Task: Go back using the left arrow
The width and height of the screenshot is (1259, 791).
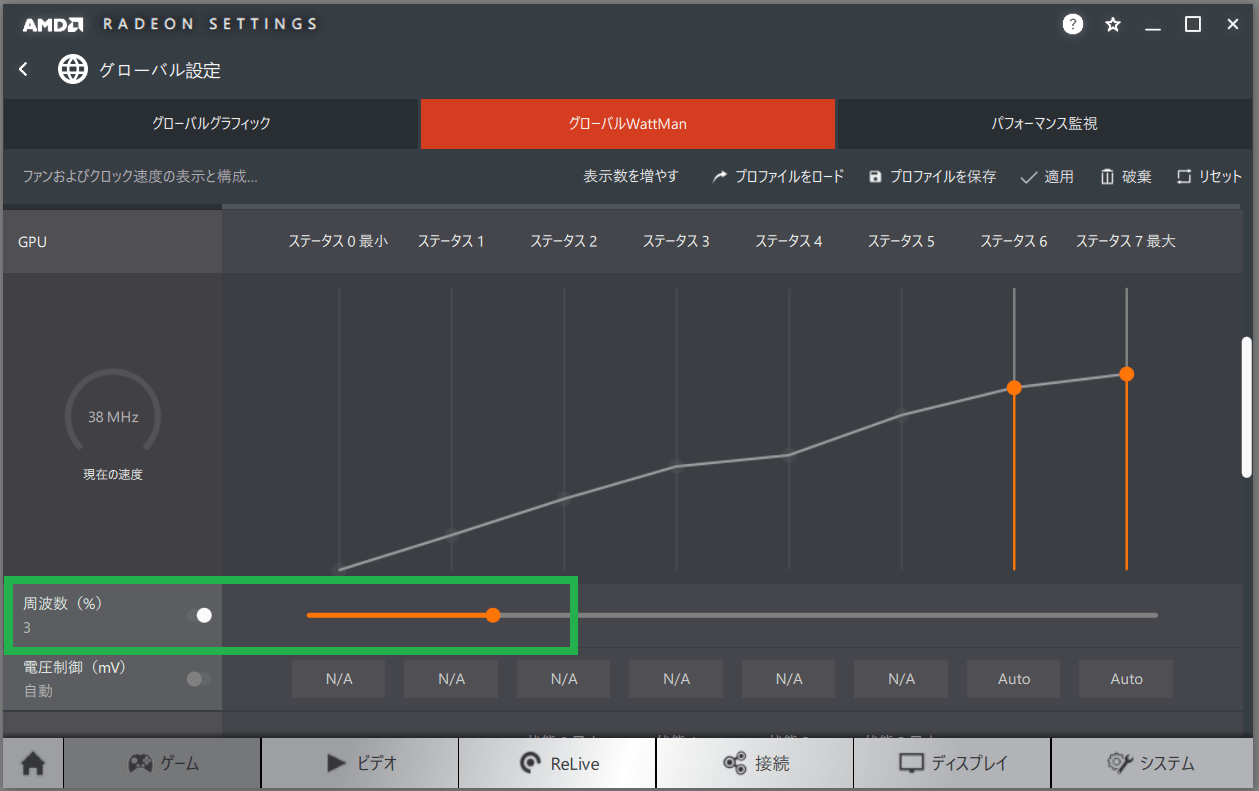Action: point(24,69)
